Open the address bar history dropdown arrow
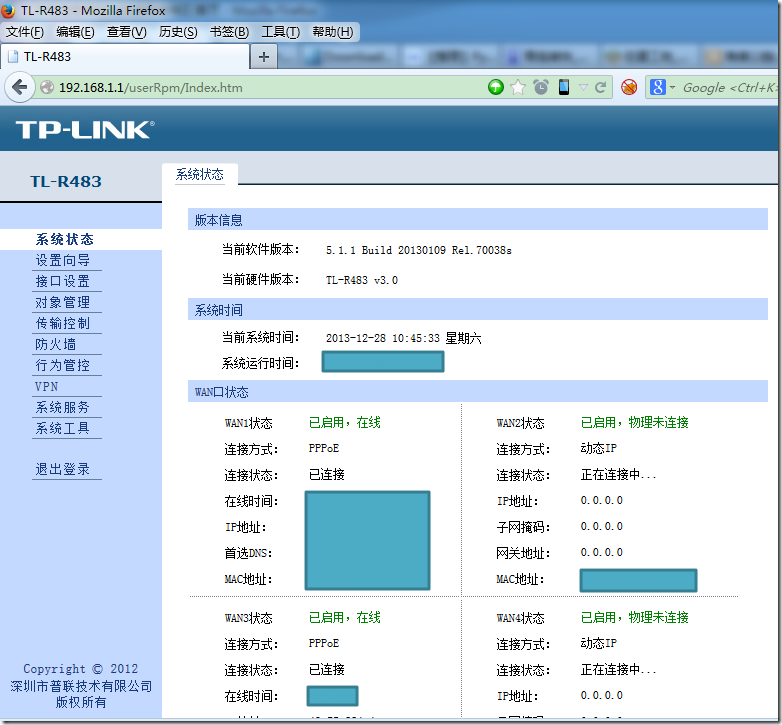 pyautogui.click(x=583, y=88)
